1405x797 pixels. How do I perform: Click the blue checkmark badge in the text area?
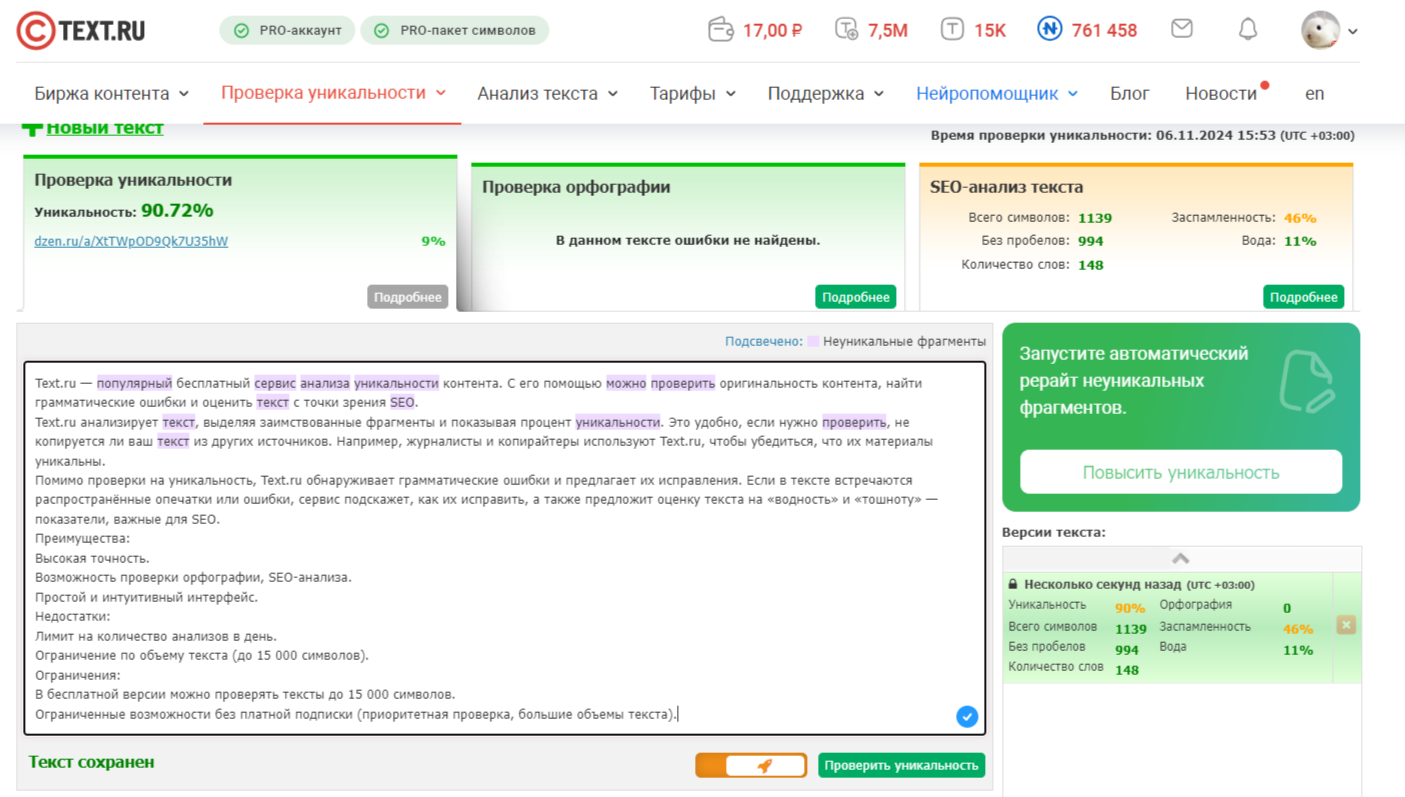pos(966,716)
